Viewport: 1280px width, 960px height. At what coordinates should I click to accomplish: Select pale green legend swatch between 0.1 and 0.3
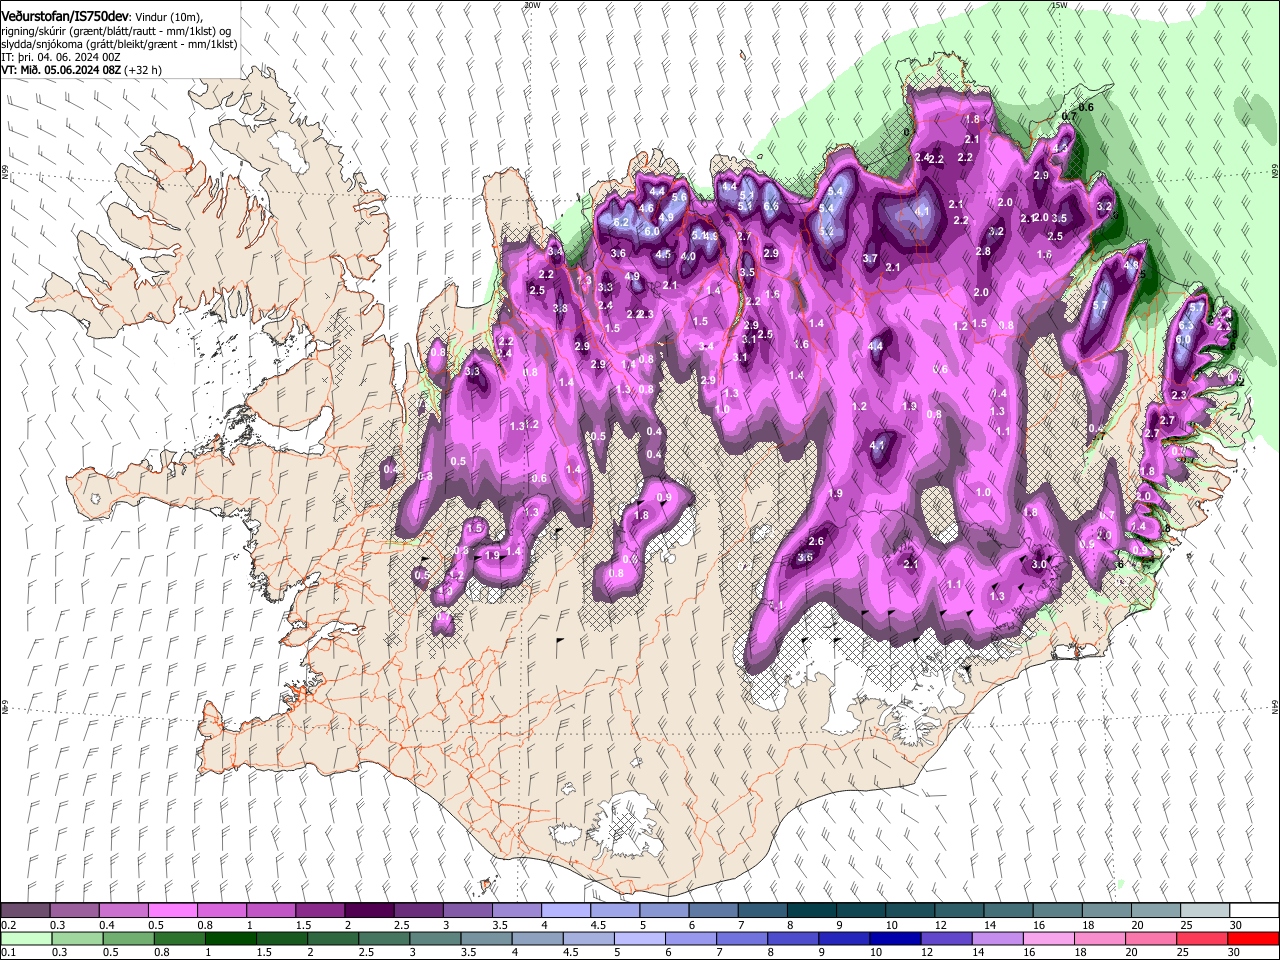[x=25, y=938]
